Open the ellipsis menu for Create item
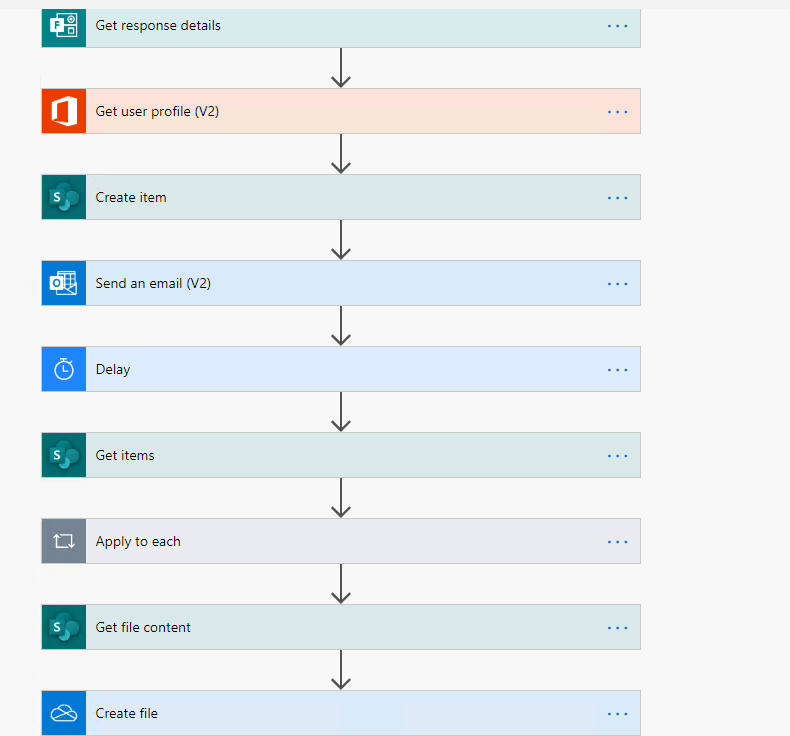Screen dimensions: 790x736 617,198
